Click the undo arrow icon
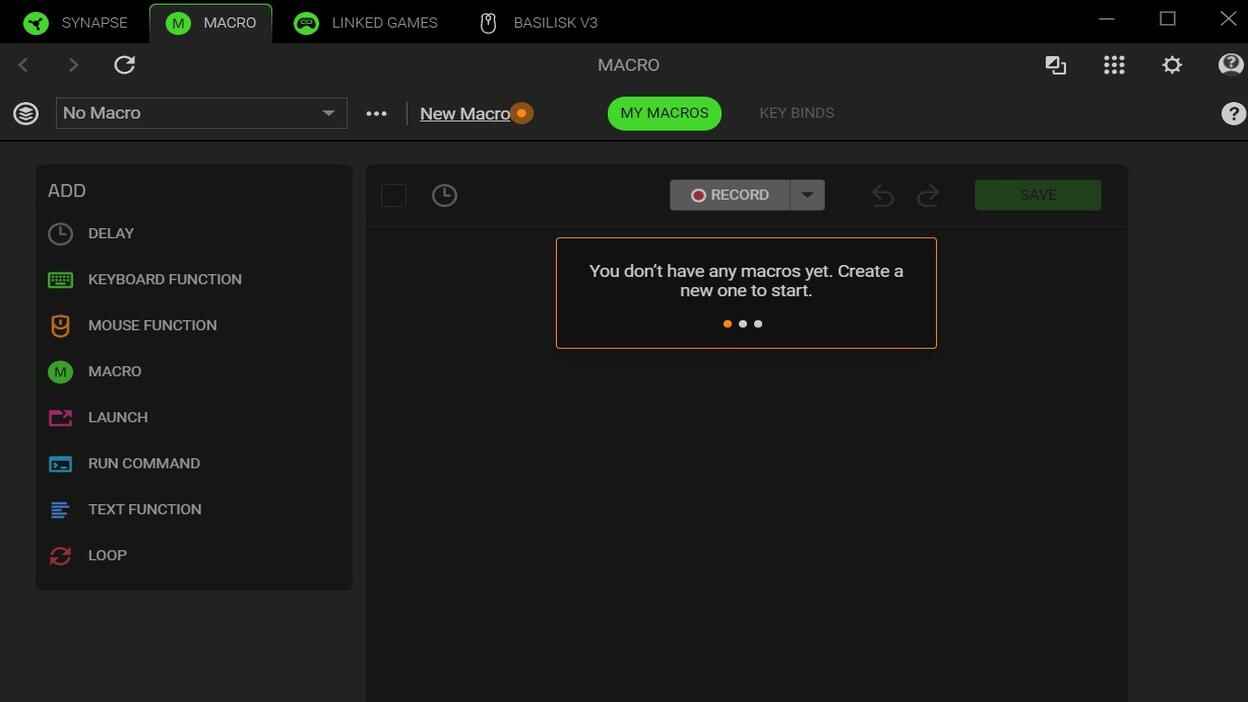1248x702 pixels. click(882, 195)
